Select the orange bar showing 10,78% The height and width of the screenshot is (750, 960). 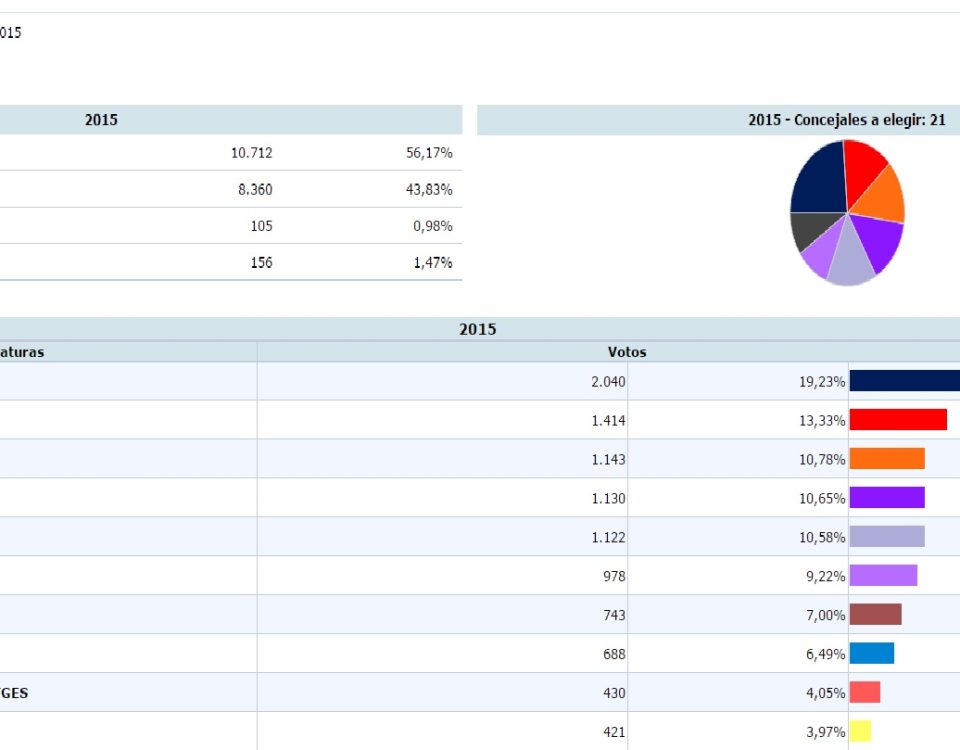coord(887,459)
